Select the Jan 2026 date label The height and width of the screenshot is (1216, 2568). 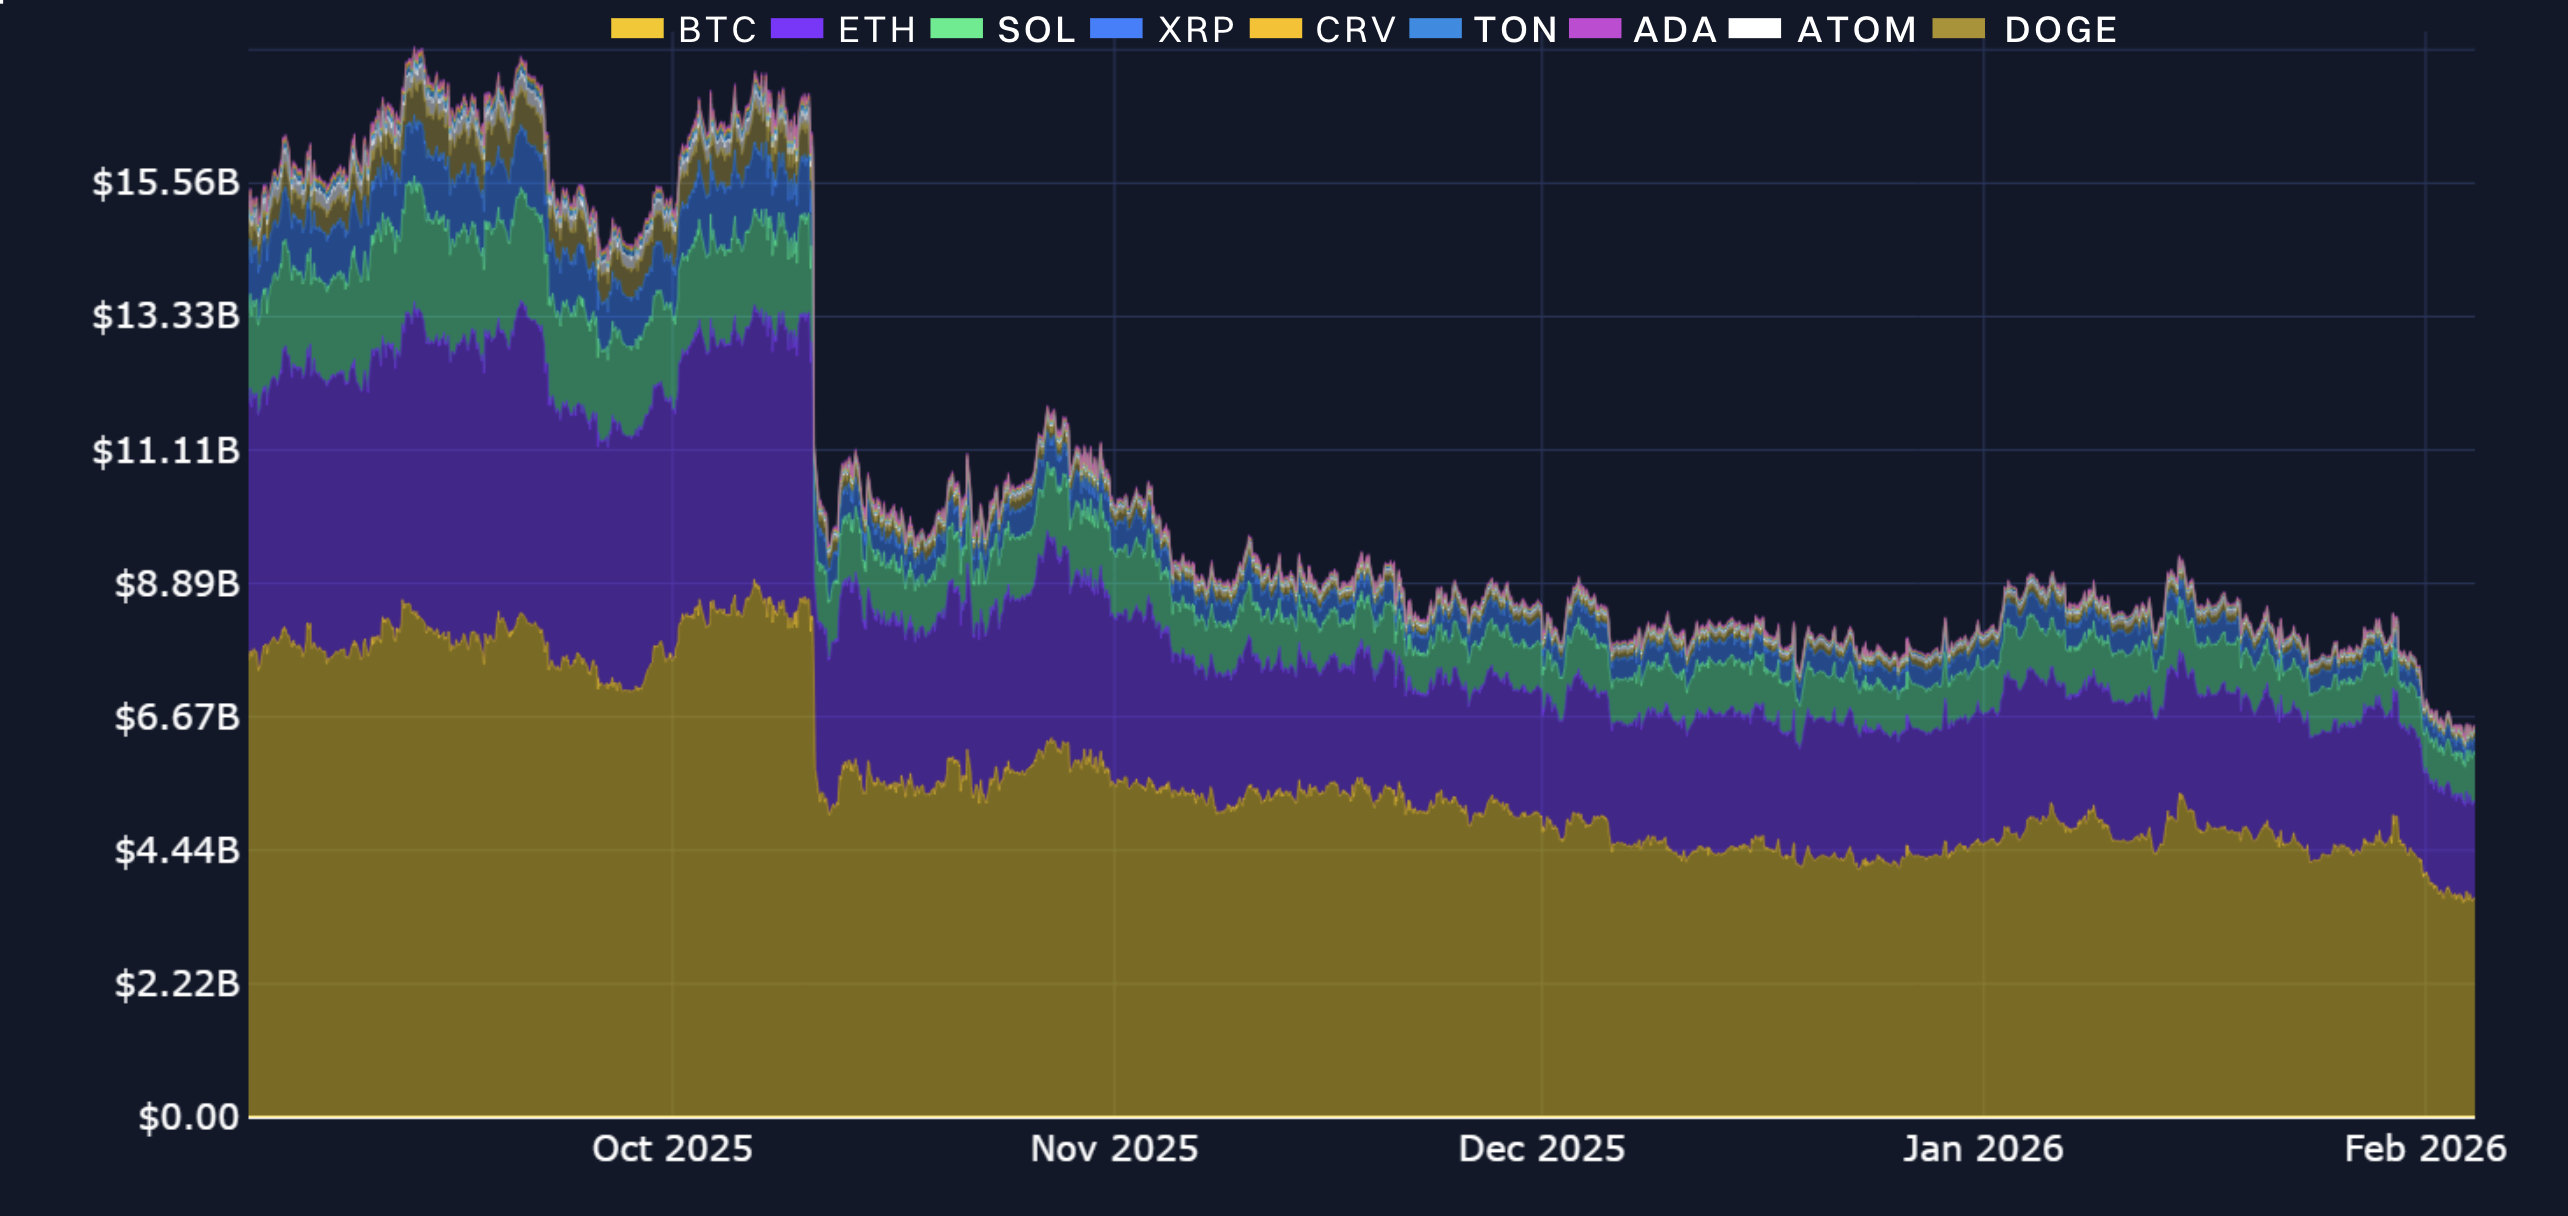[x=1983, y=1149]
